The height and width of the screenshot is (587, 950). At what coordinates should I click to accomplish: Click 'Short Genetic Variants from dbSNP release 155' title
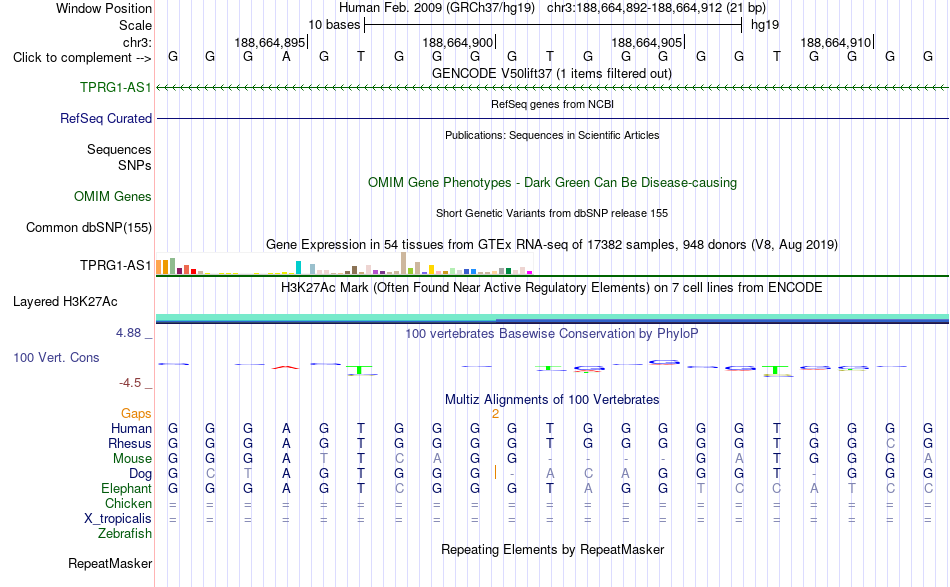click(552, 213)
